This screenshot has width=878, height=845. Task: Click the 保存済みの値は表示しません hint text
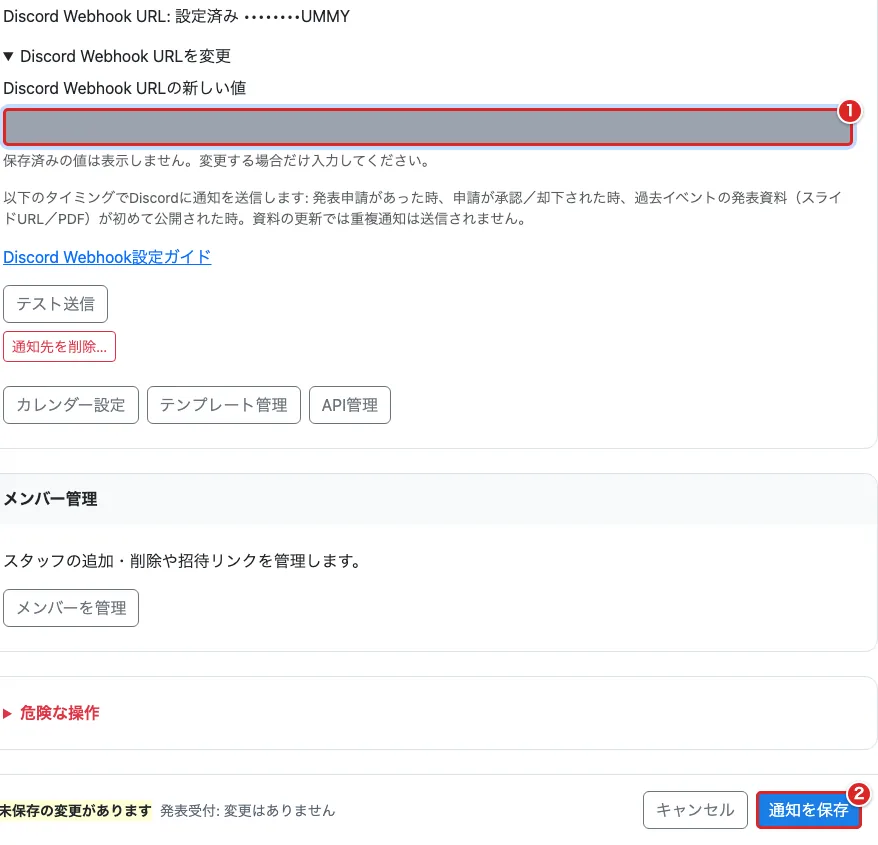pos(217,161)
